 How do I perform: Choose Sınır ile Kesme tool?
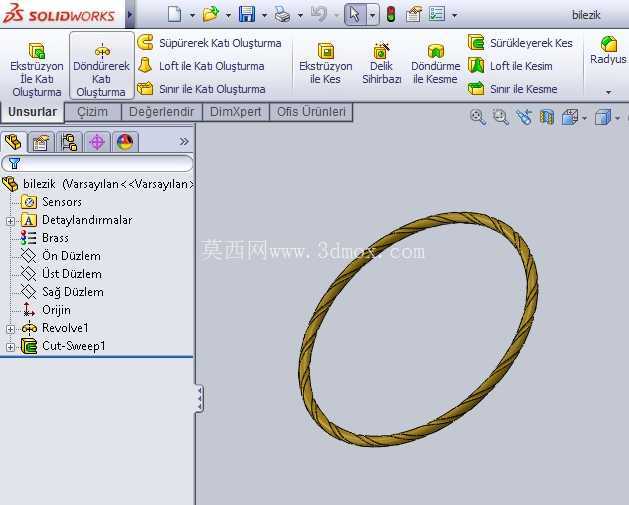513,89
